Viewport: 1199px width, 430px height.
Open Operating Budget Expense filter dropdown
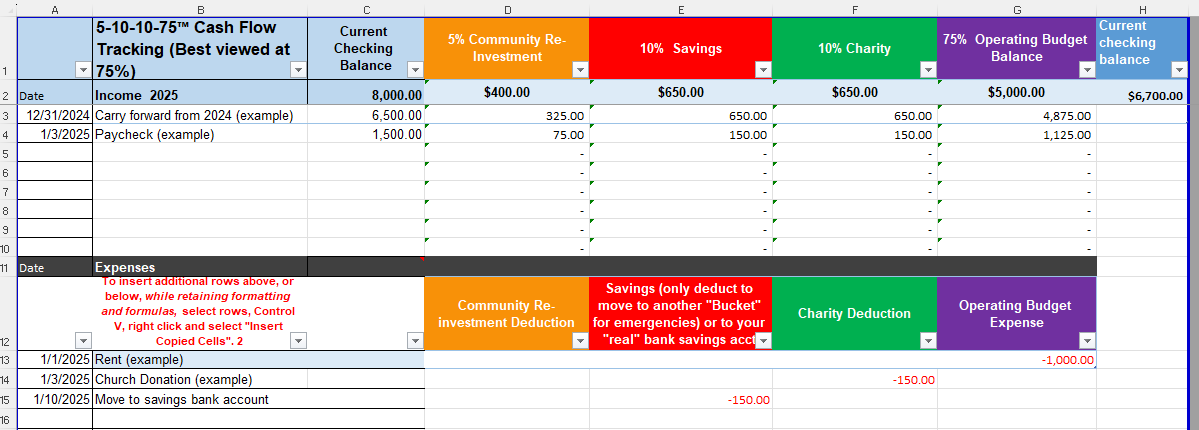1087,341
